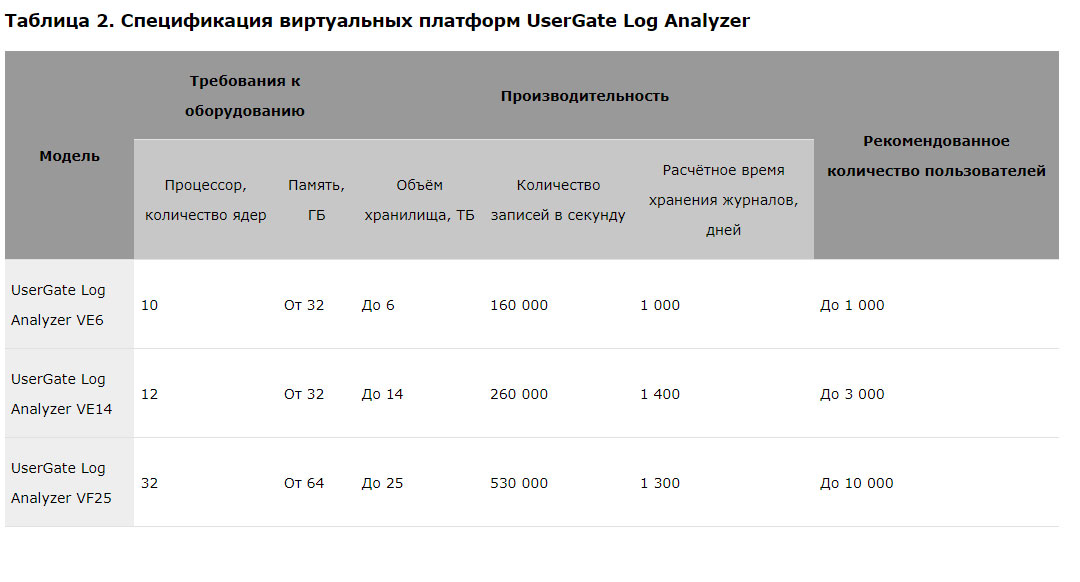
Task: Click memory value 'От 64' in VF25 row
Action: click(x=304, y=482)
